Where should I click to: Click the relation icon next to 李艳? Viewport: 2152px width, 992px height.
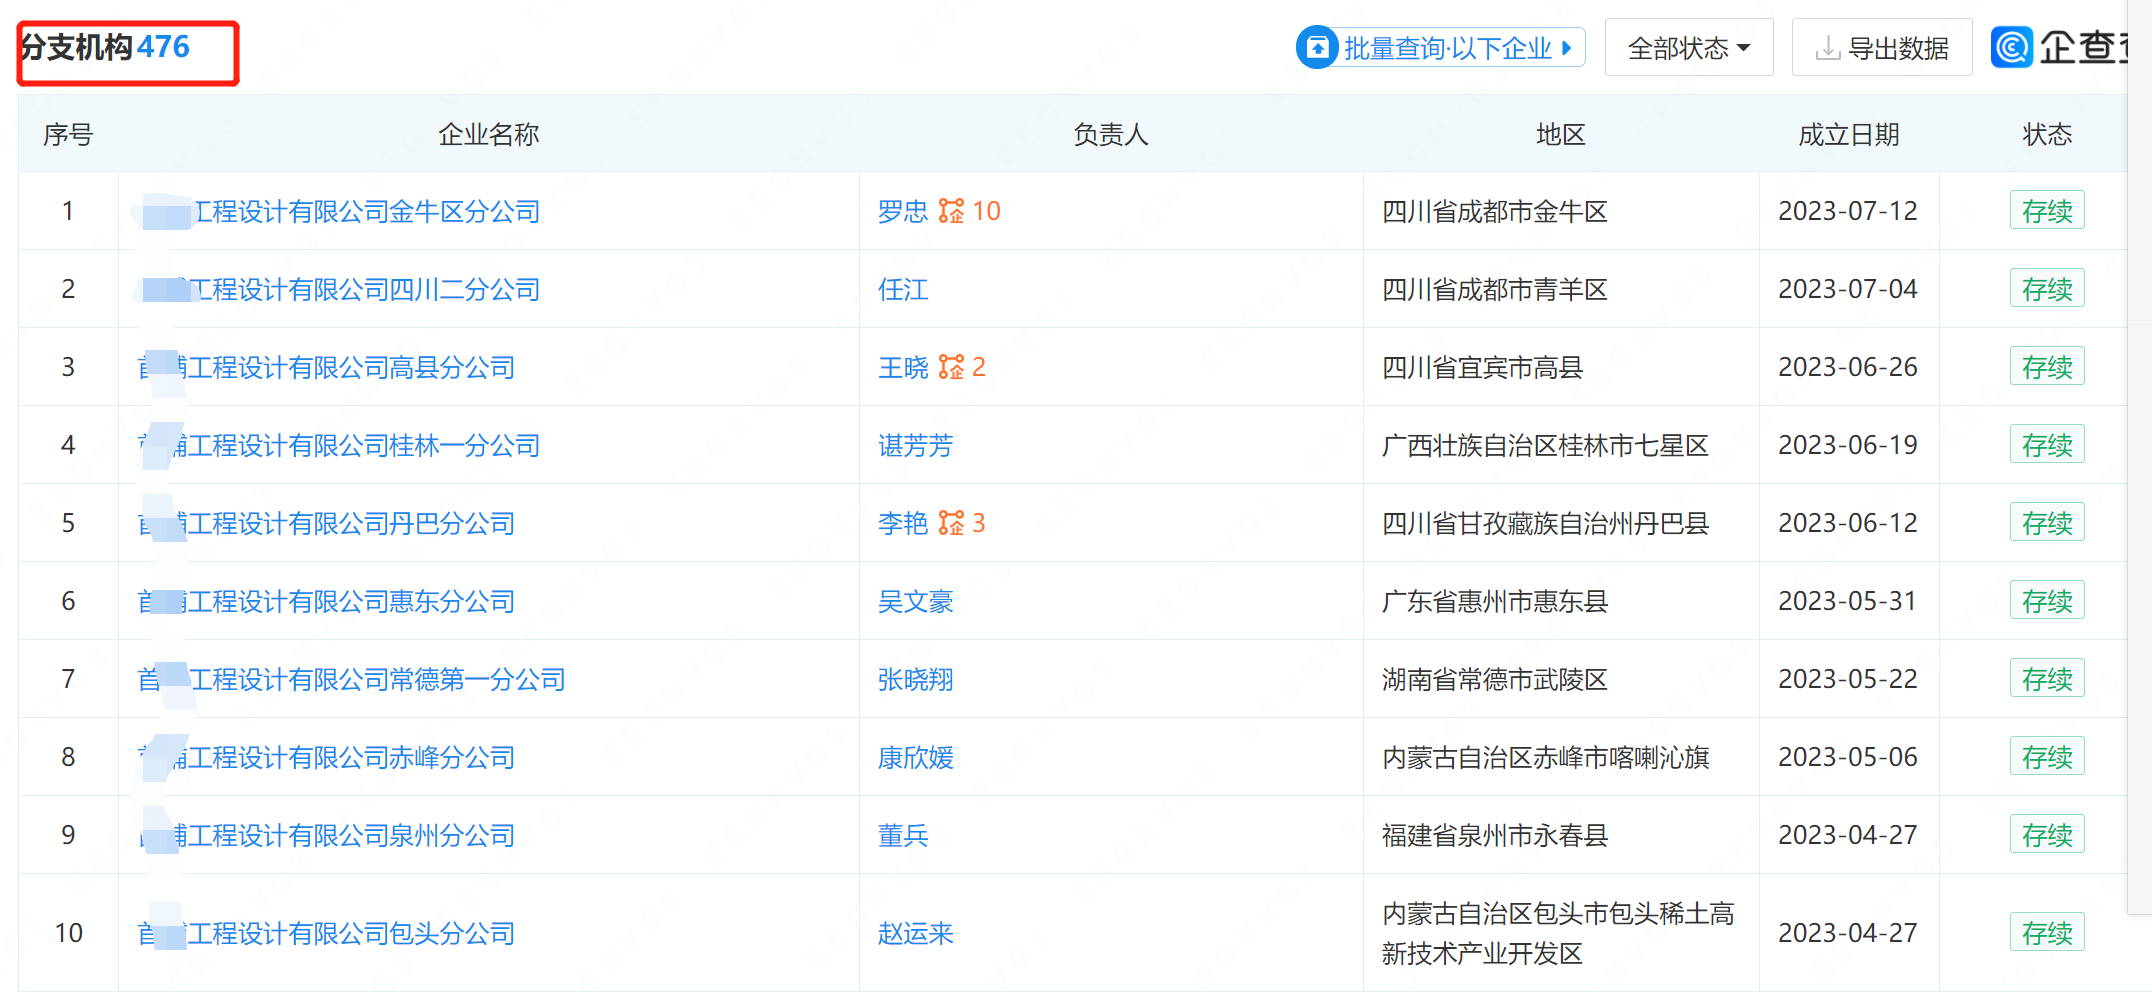(x=951, y=523)
